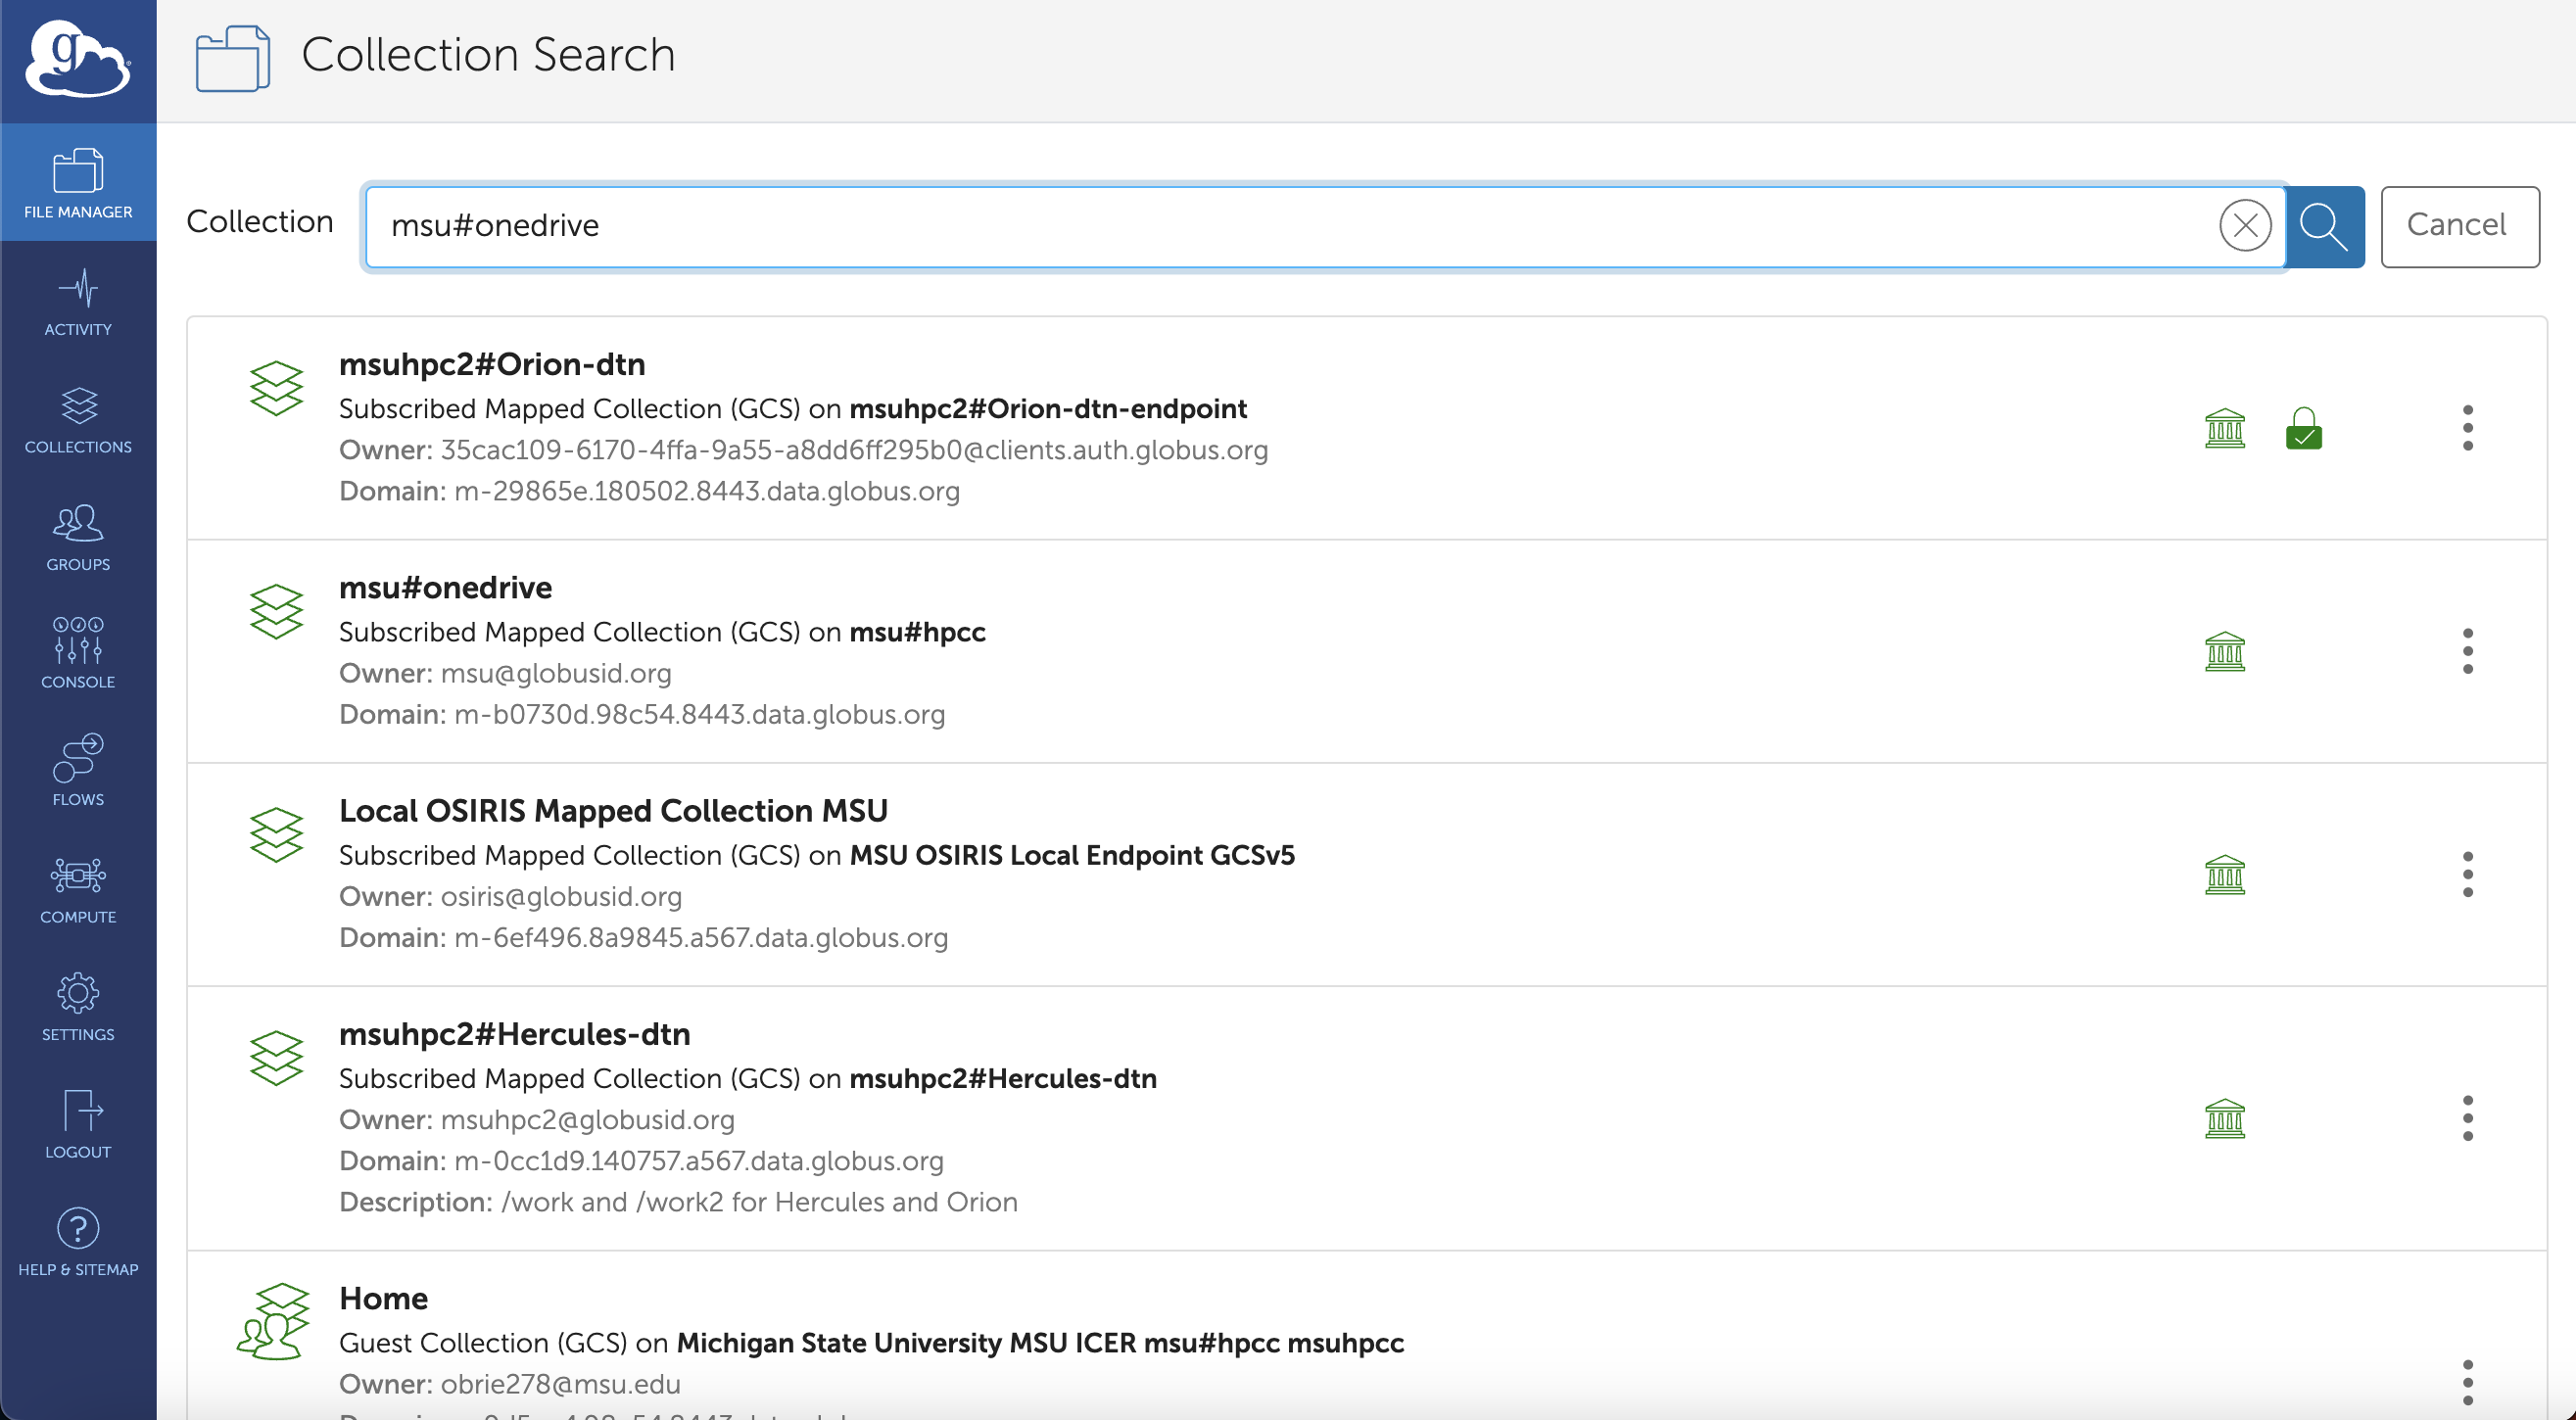Open the Flows section
Viewport: 2576px width, 1420px height.
click(x=78, y=771)
